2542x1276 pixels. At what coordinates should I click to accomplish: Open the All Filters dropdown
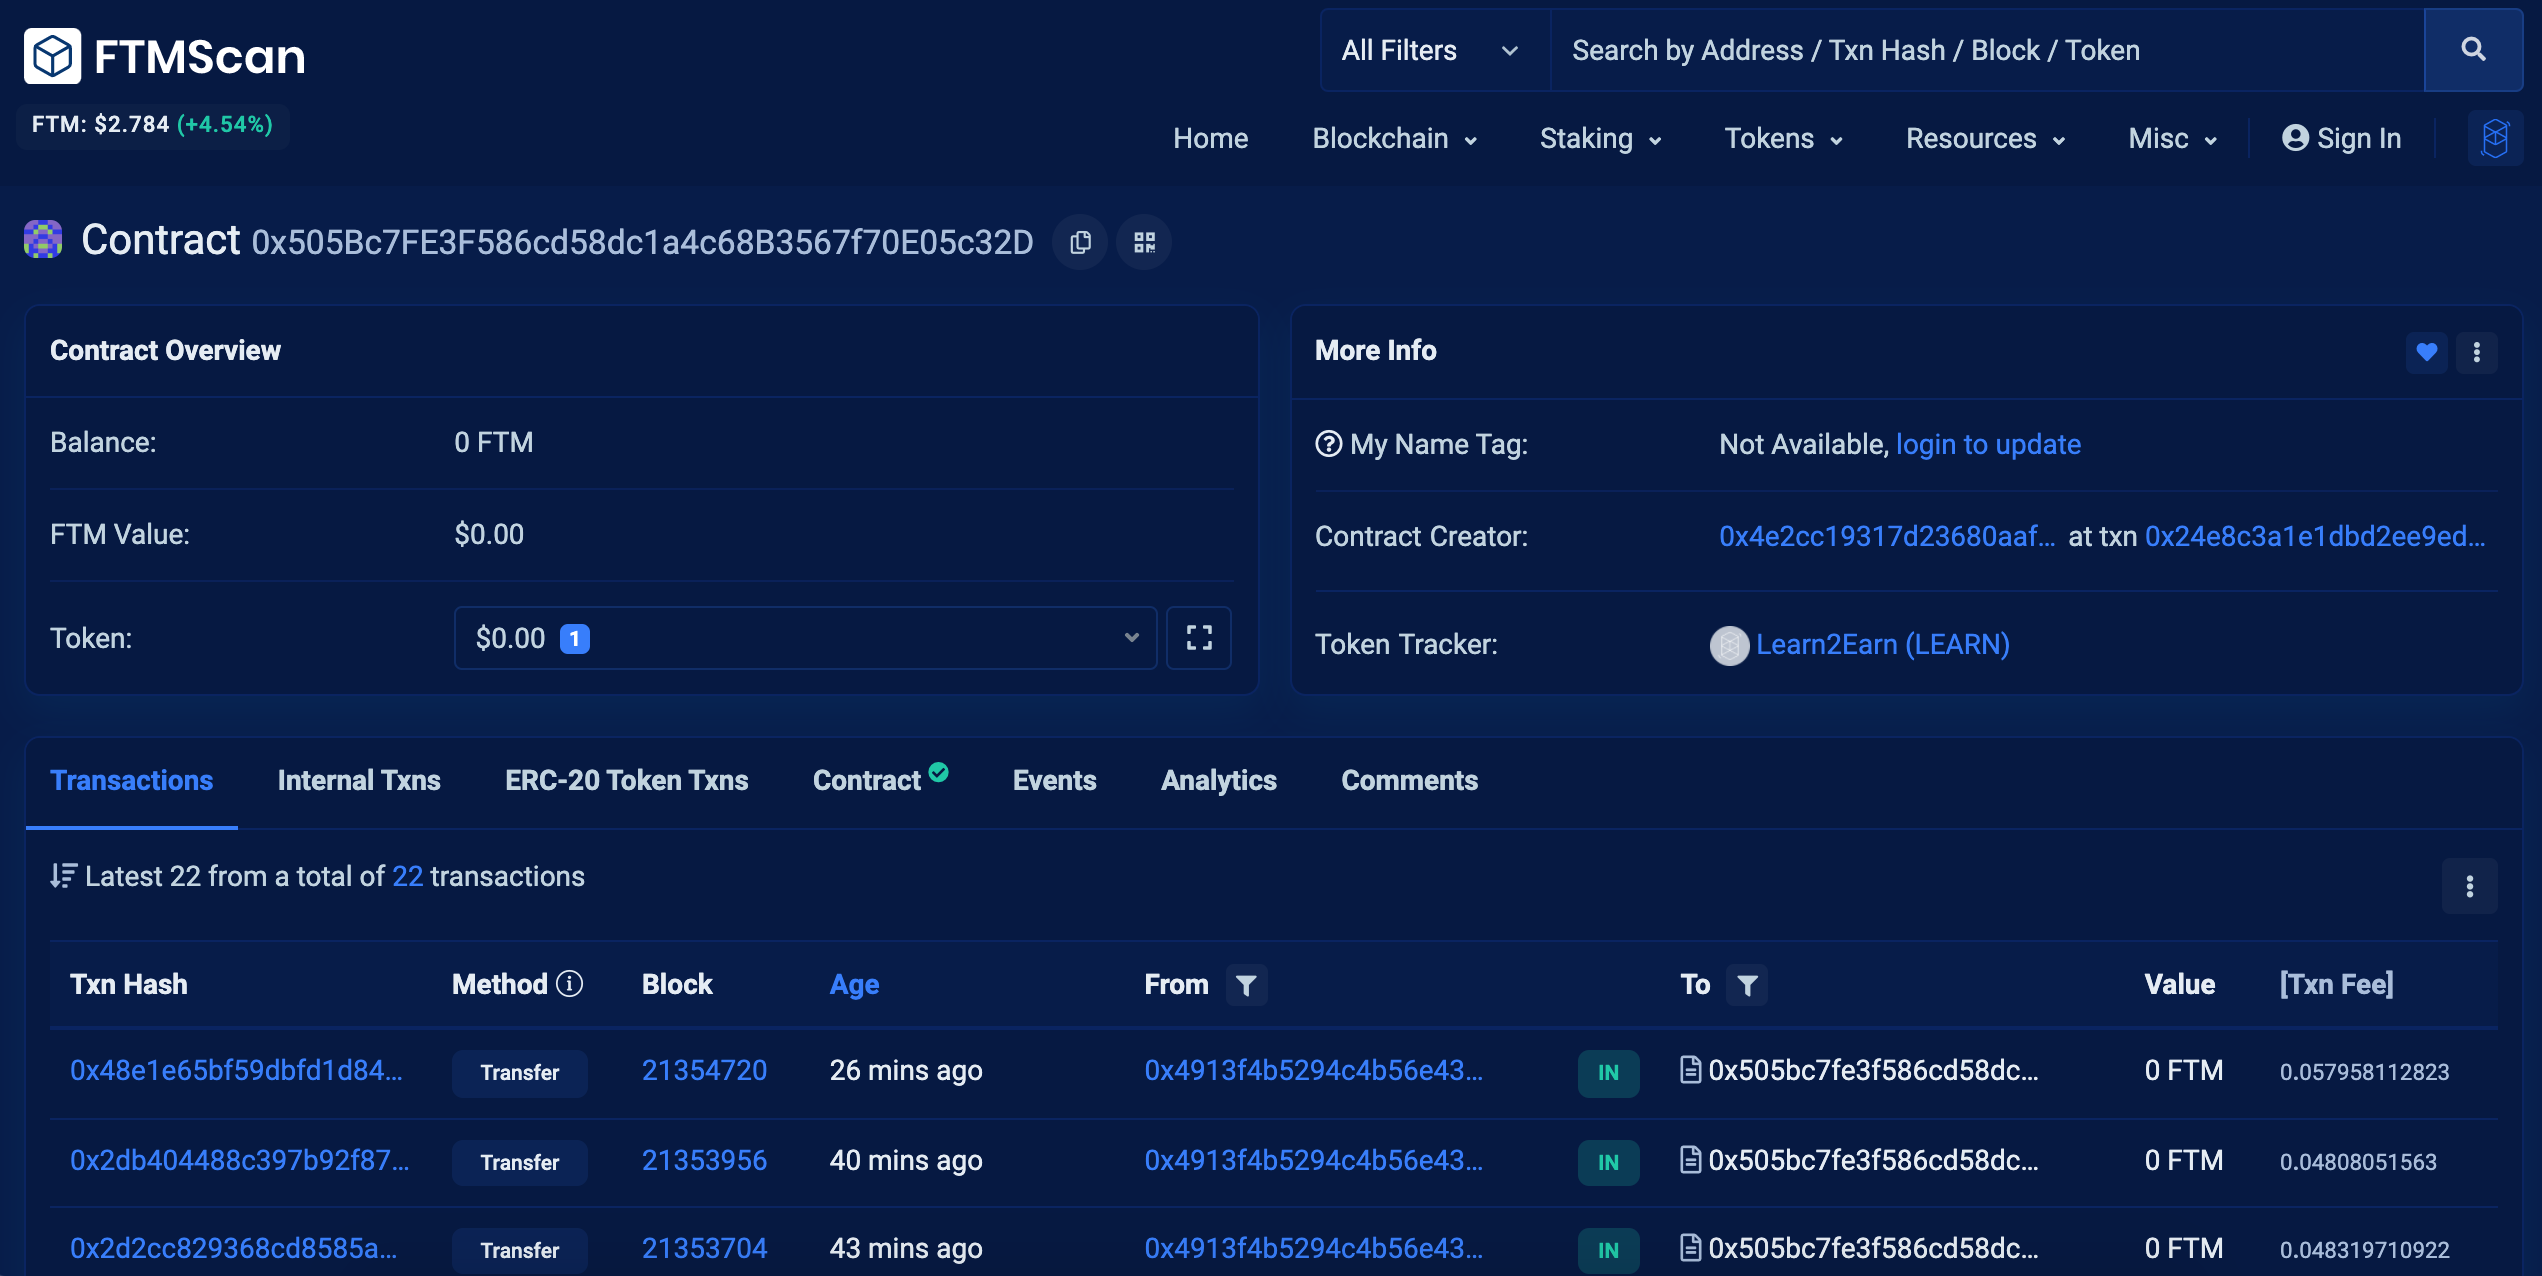pos(1430,50)
